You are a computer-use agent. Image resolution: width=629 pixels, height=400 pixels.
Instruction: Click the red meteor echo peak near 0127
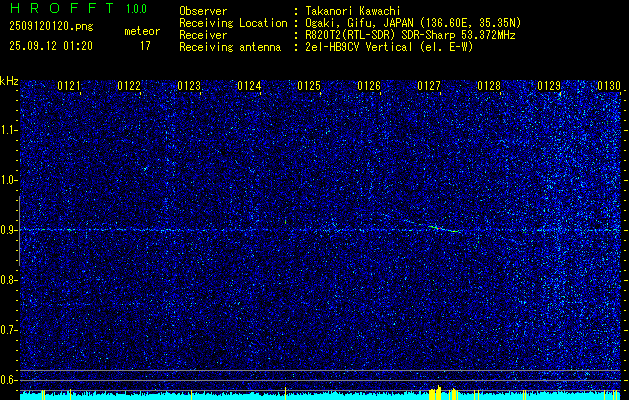tap(439, 228)
